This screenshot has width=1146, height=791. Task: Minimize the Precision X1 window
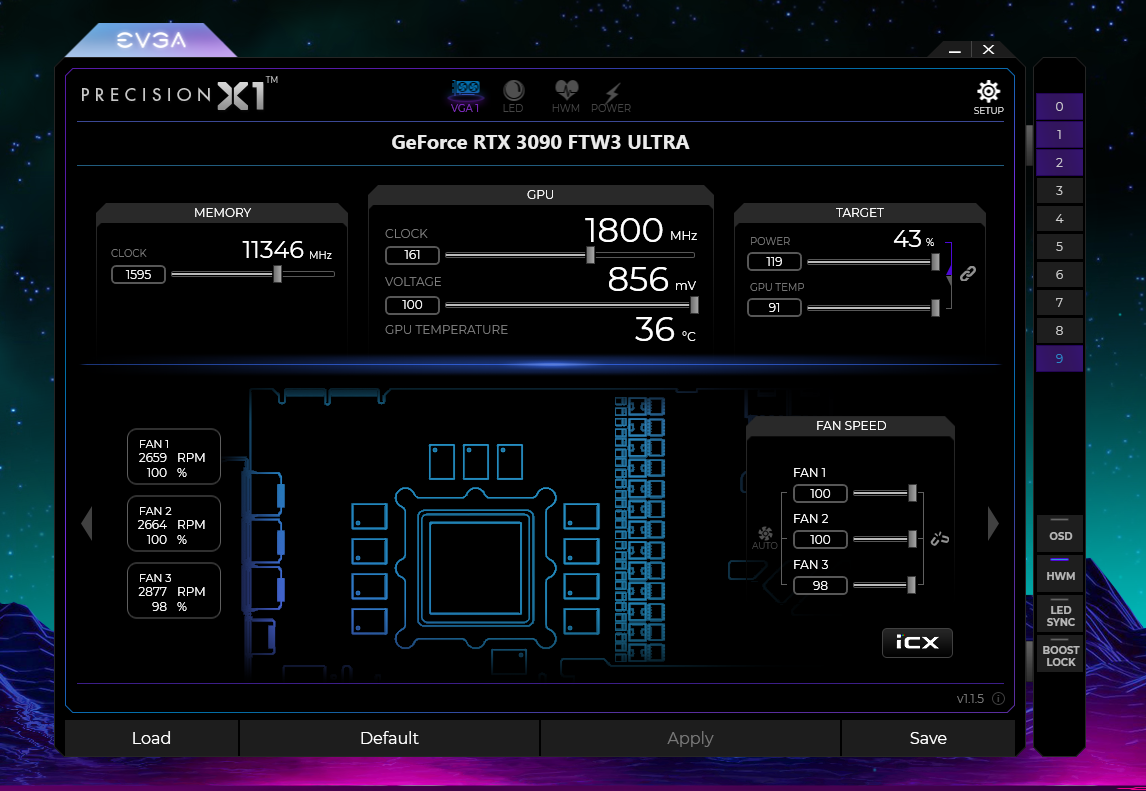click(x=955, y=50)
